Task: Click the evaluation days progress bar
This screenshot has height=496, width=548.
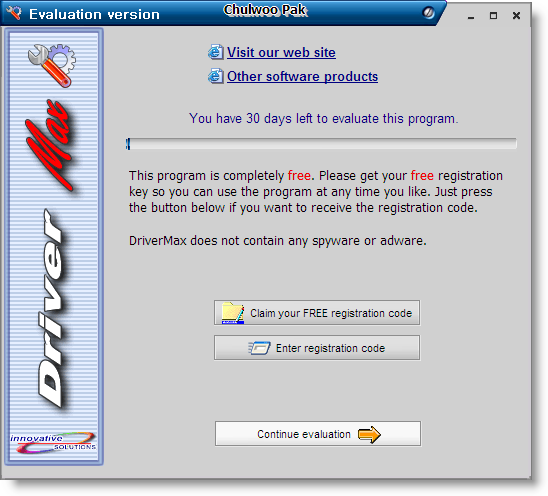Action: [x=321, y=144]
